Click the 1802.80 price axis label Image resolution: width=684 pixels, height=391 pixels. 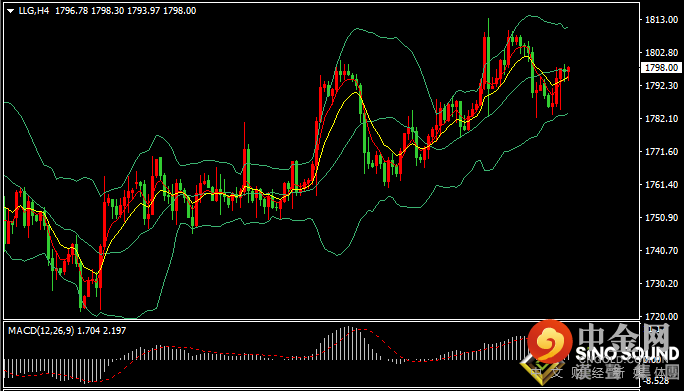pos(662,53)
